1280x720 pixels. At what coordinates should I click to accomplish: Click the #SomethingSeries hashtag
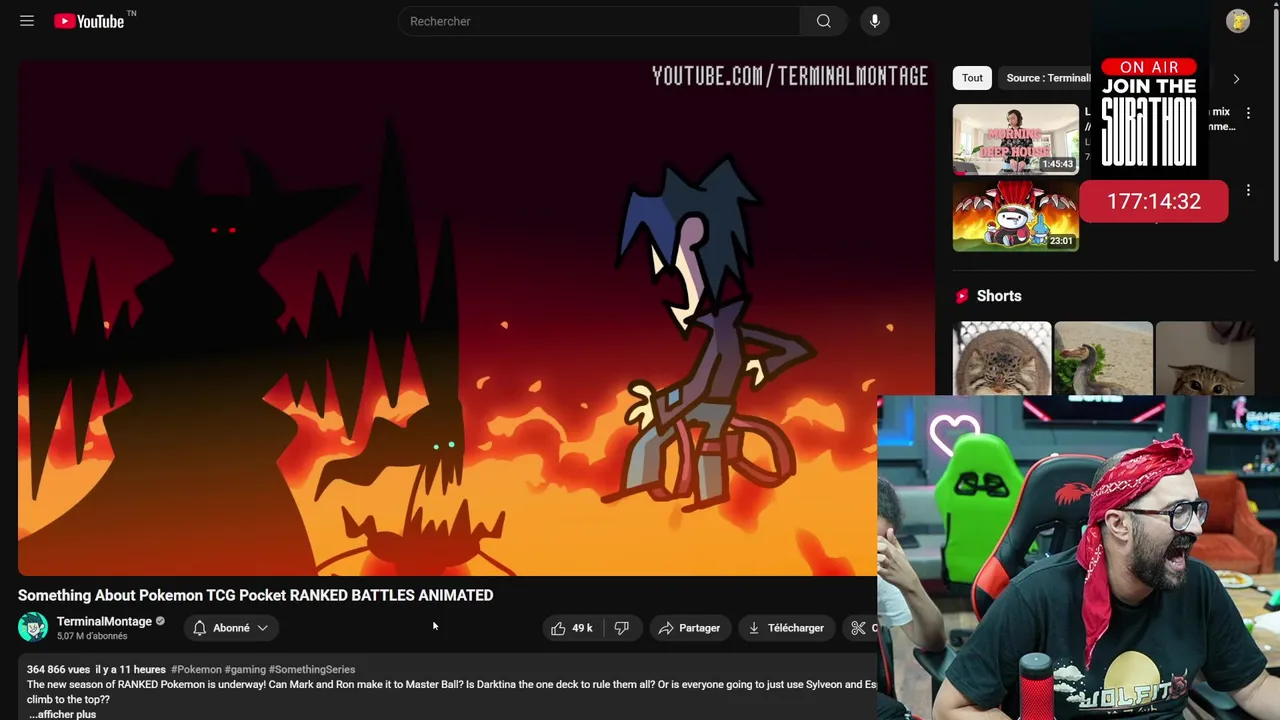(312, 669)
